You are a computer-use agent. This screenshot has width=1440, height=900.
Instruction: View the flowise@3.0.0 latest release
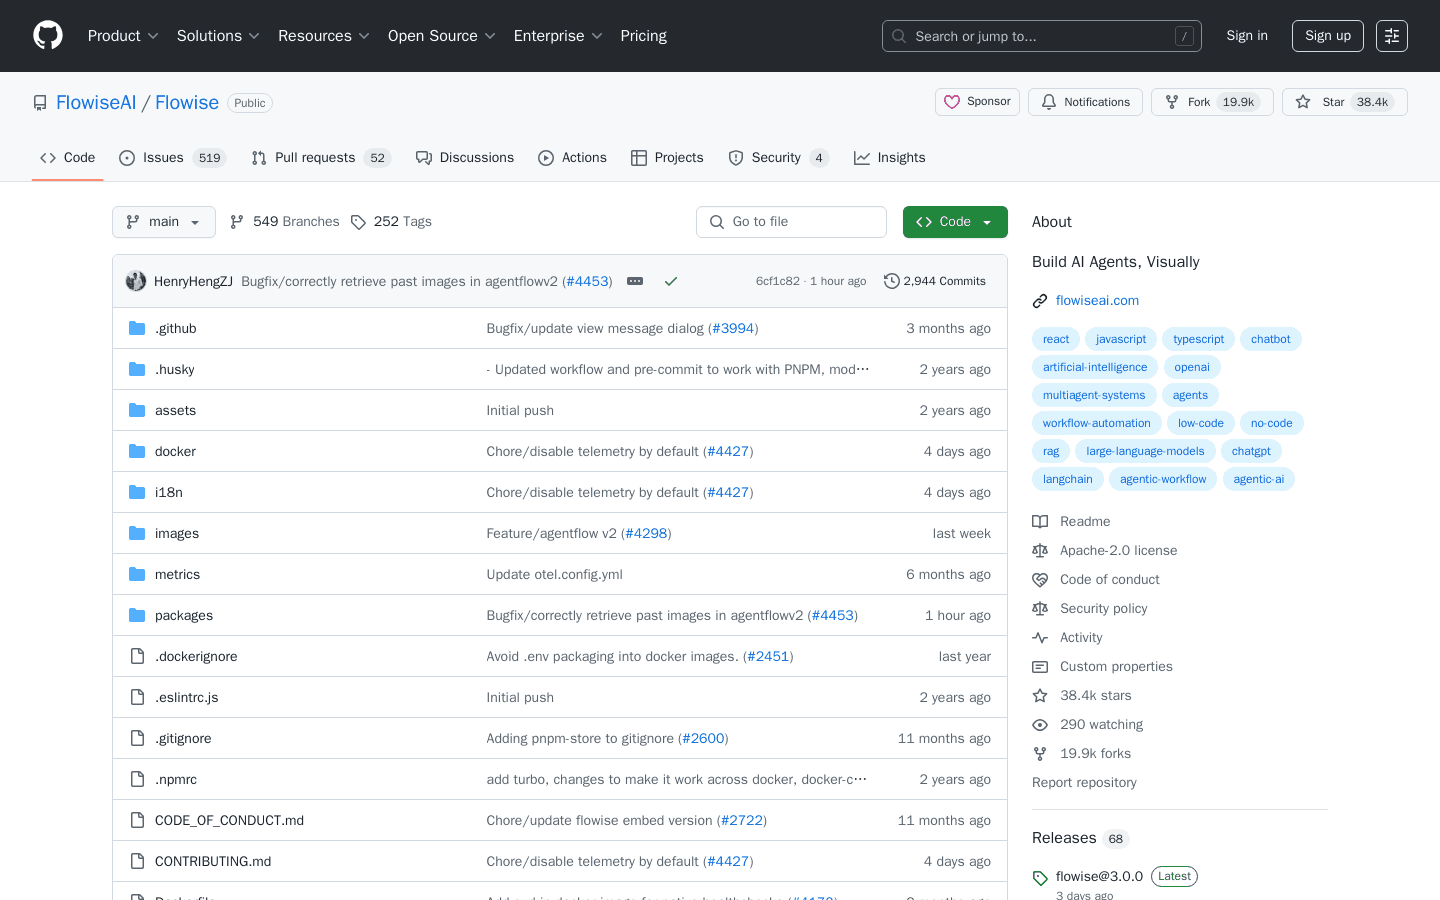click(x=1099, y=876)
